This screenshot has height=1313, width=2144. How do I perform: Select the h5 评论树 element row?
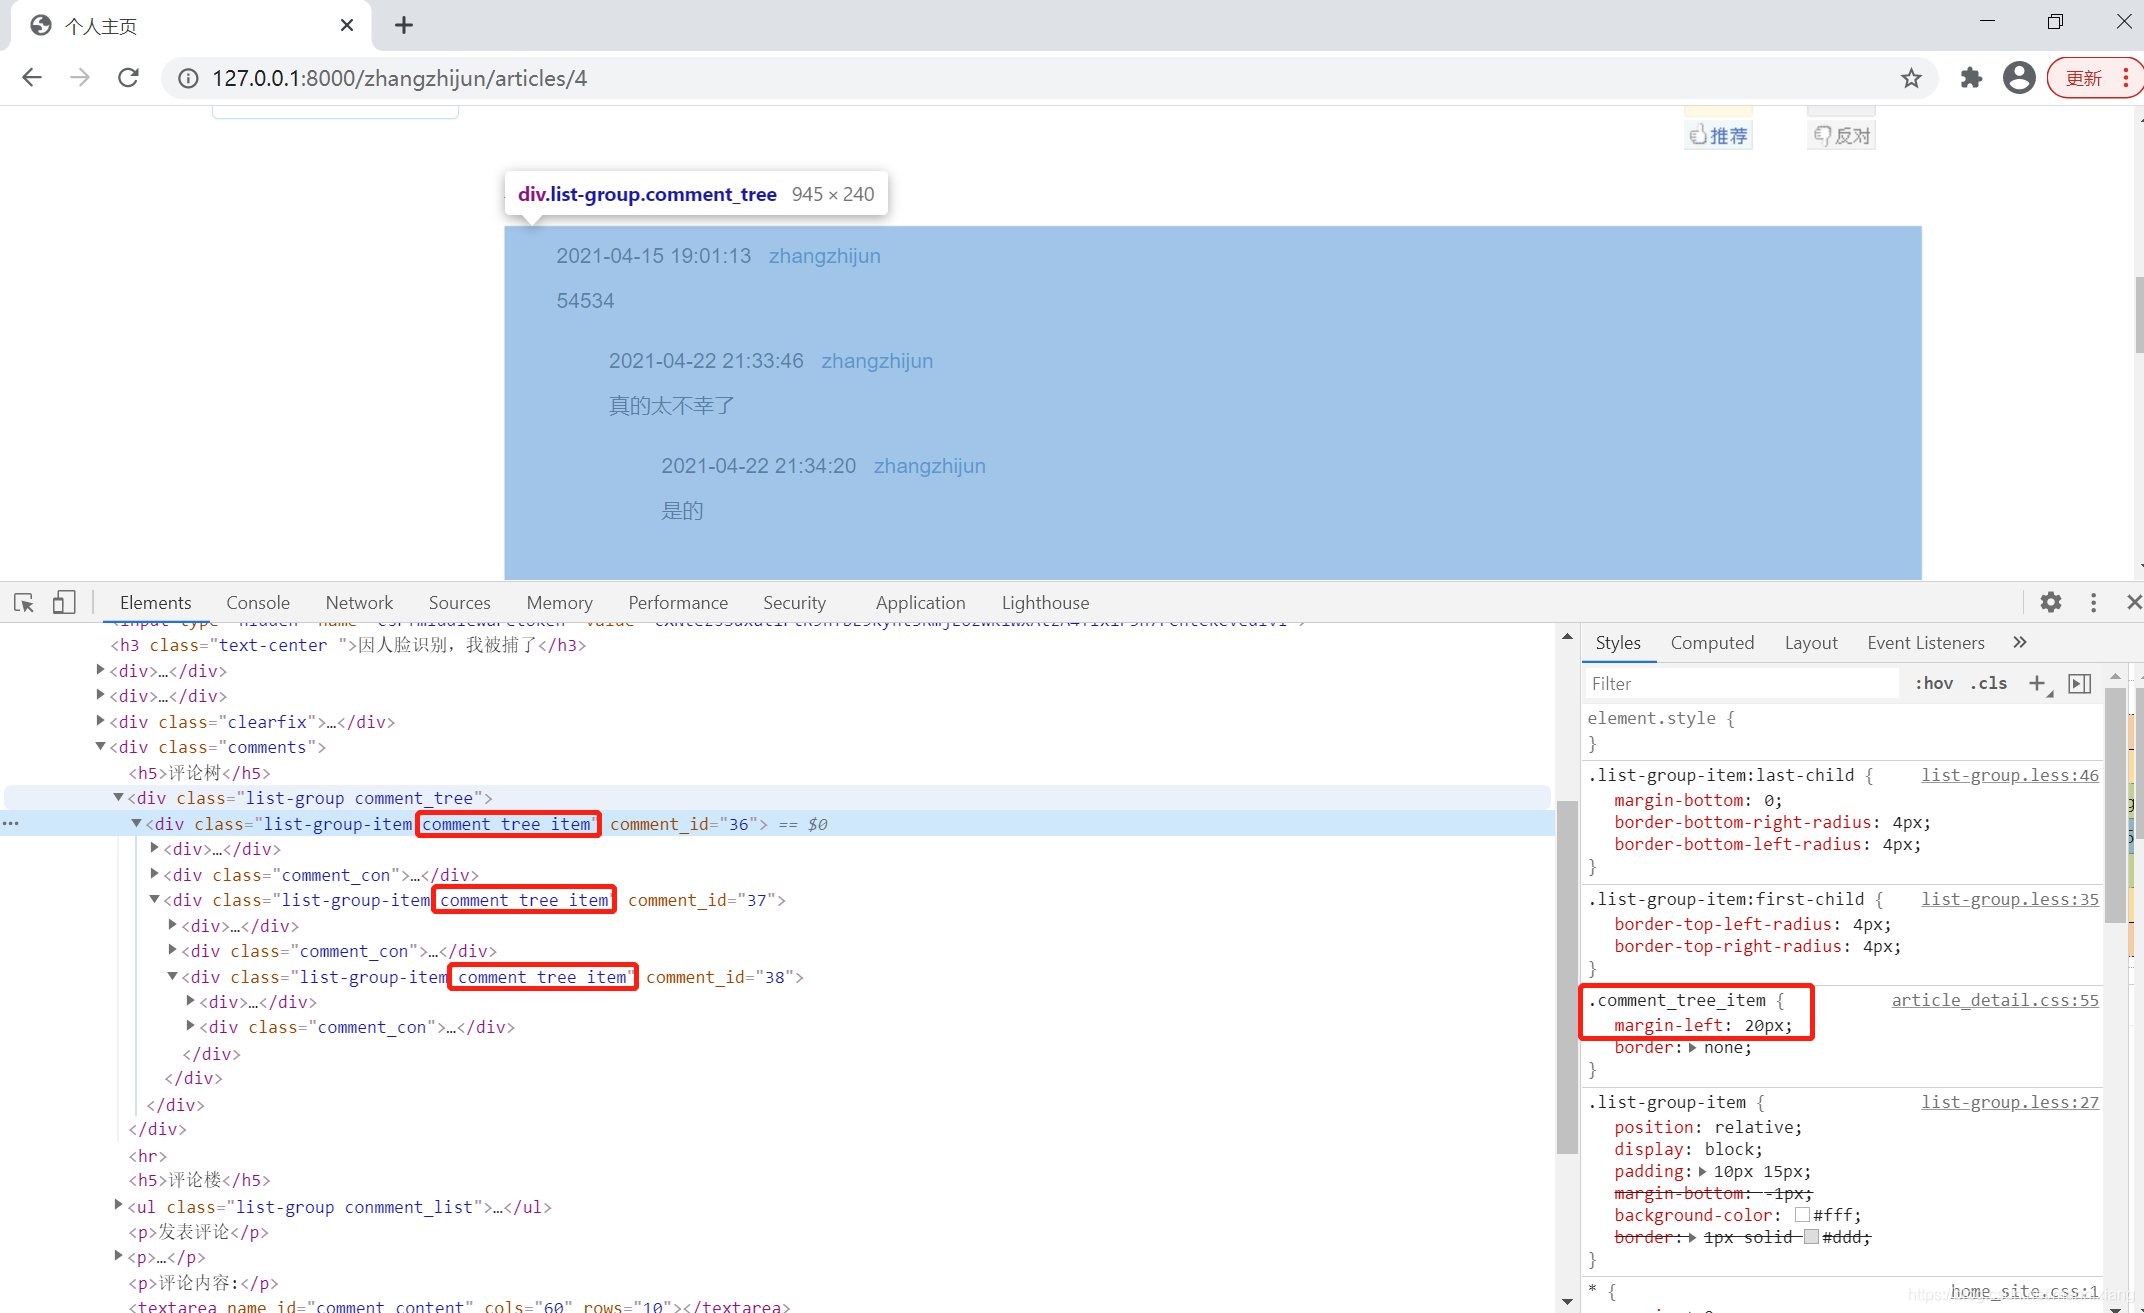(199, 772)
